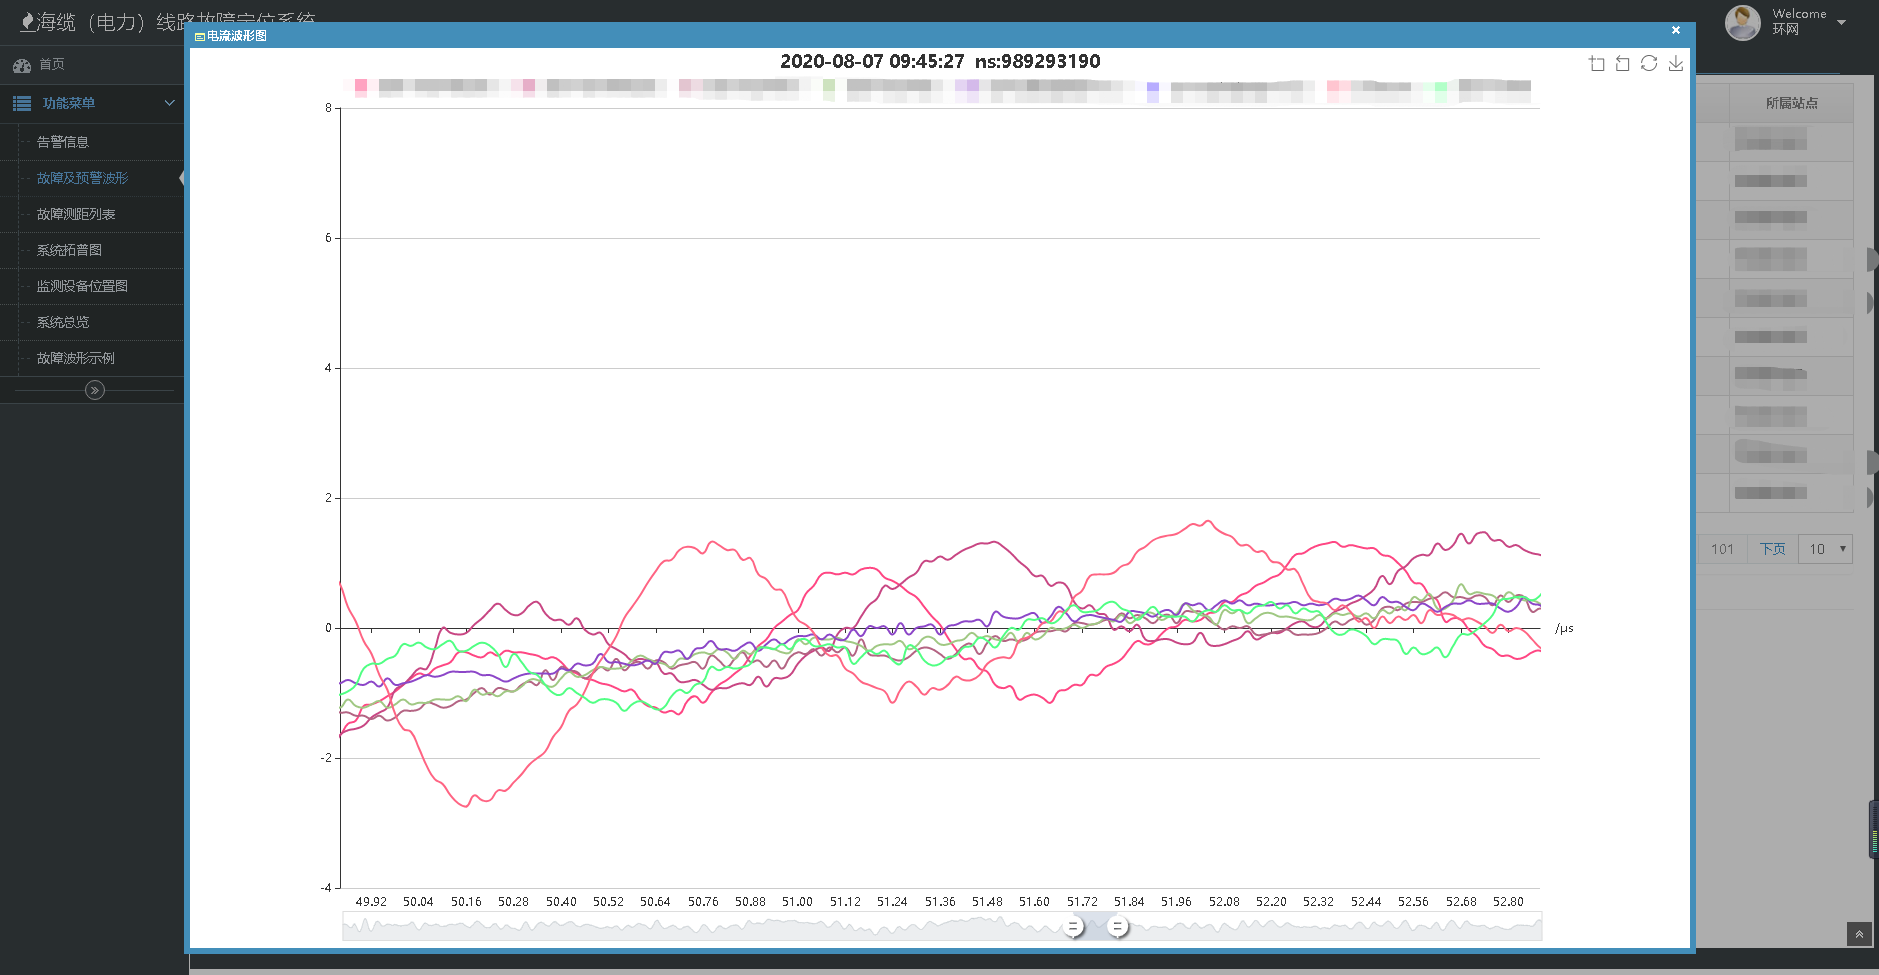Open the 系统拓普图 link
Viewport: 1879px width, 975px height.
point(69,250)
